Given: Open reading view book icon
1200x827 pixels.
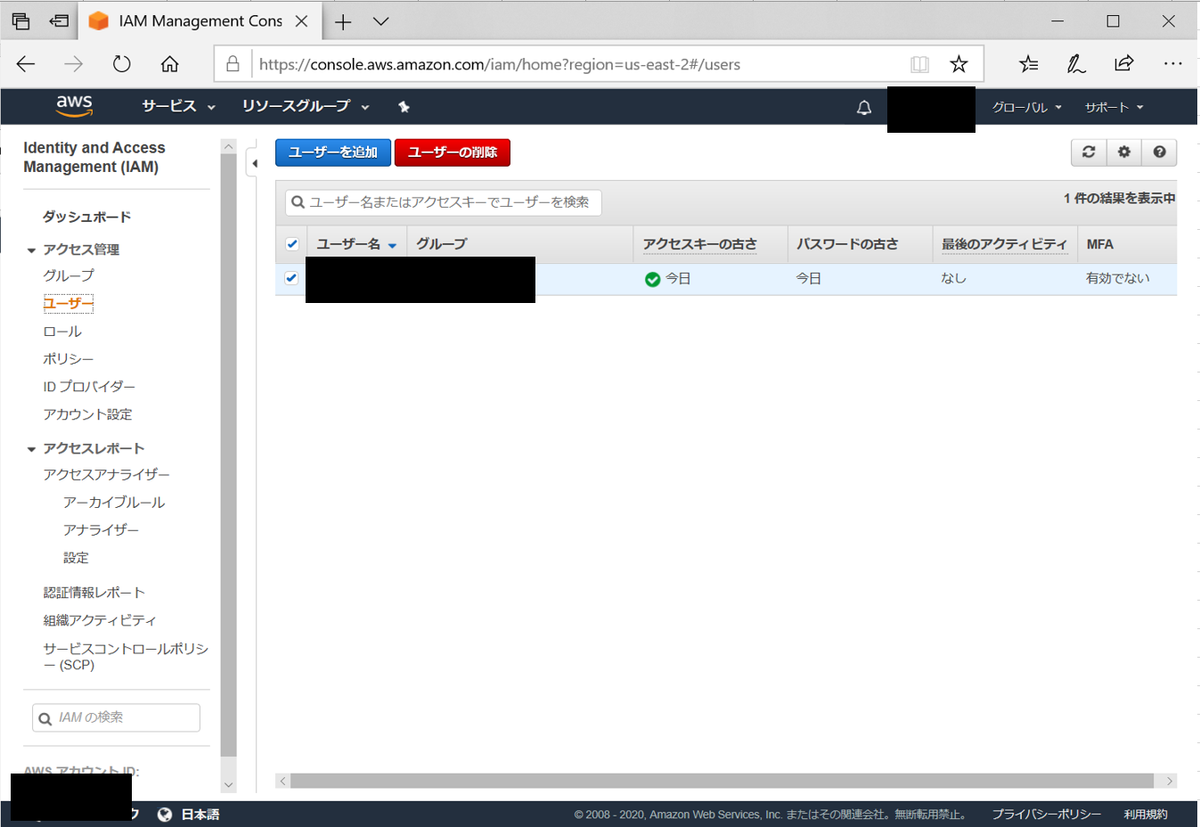Looking at the screenshot, I should coord(920,64).
